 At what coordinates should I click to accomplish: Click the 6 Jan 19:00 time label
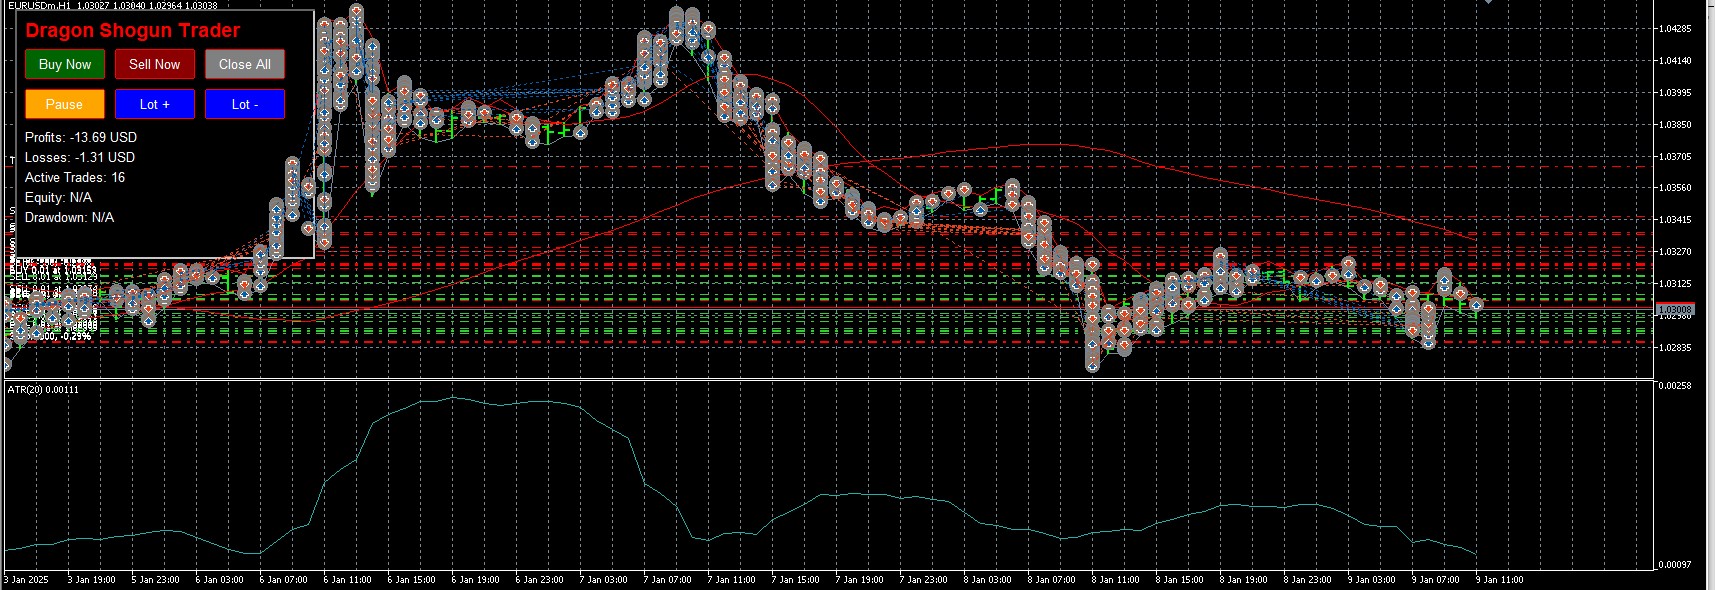(476, 579)
